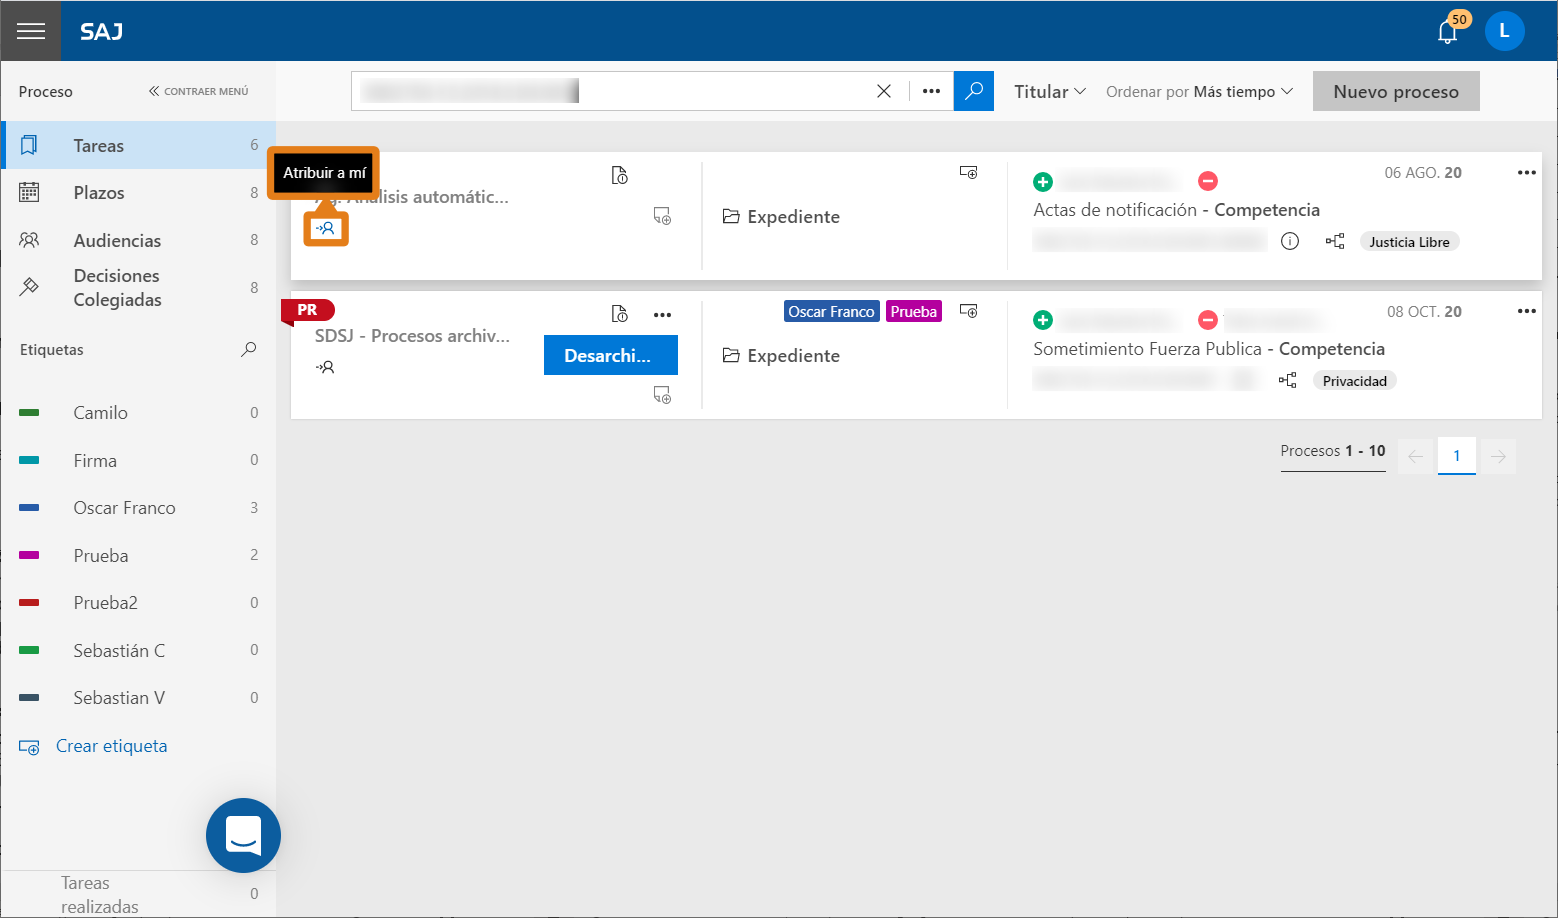Go to next page arrow

coord(1498,456)
